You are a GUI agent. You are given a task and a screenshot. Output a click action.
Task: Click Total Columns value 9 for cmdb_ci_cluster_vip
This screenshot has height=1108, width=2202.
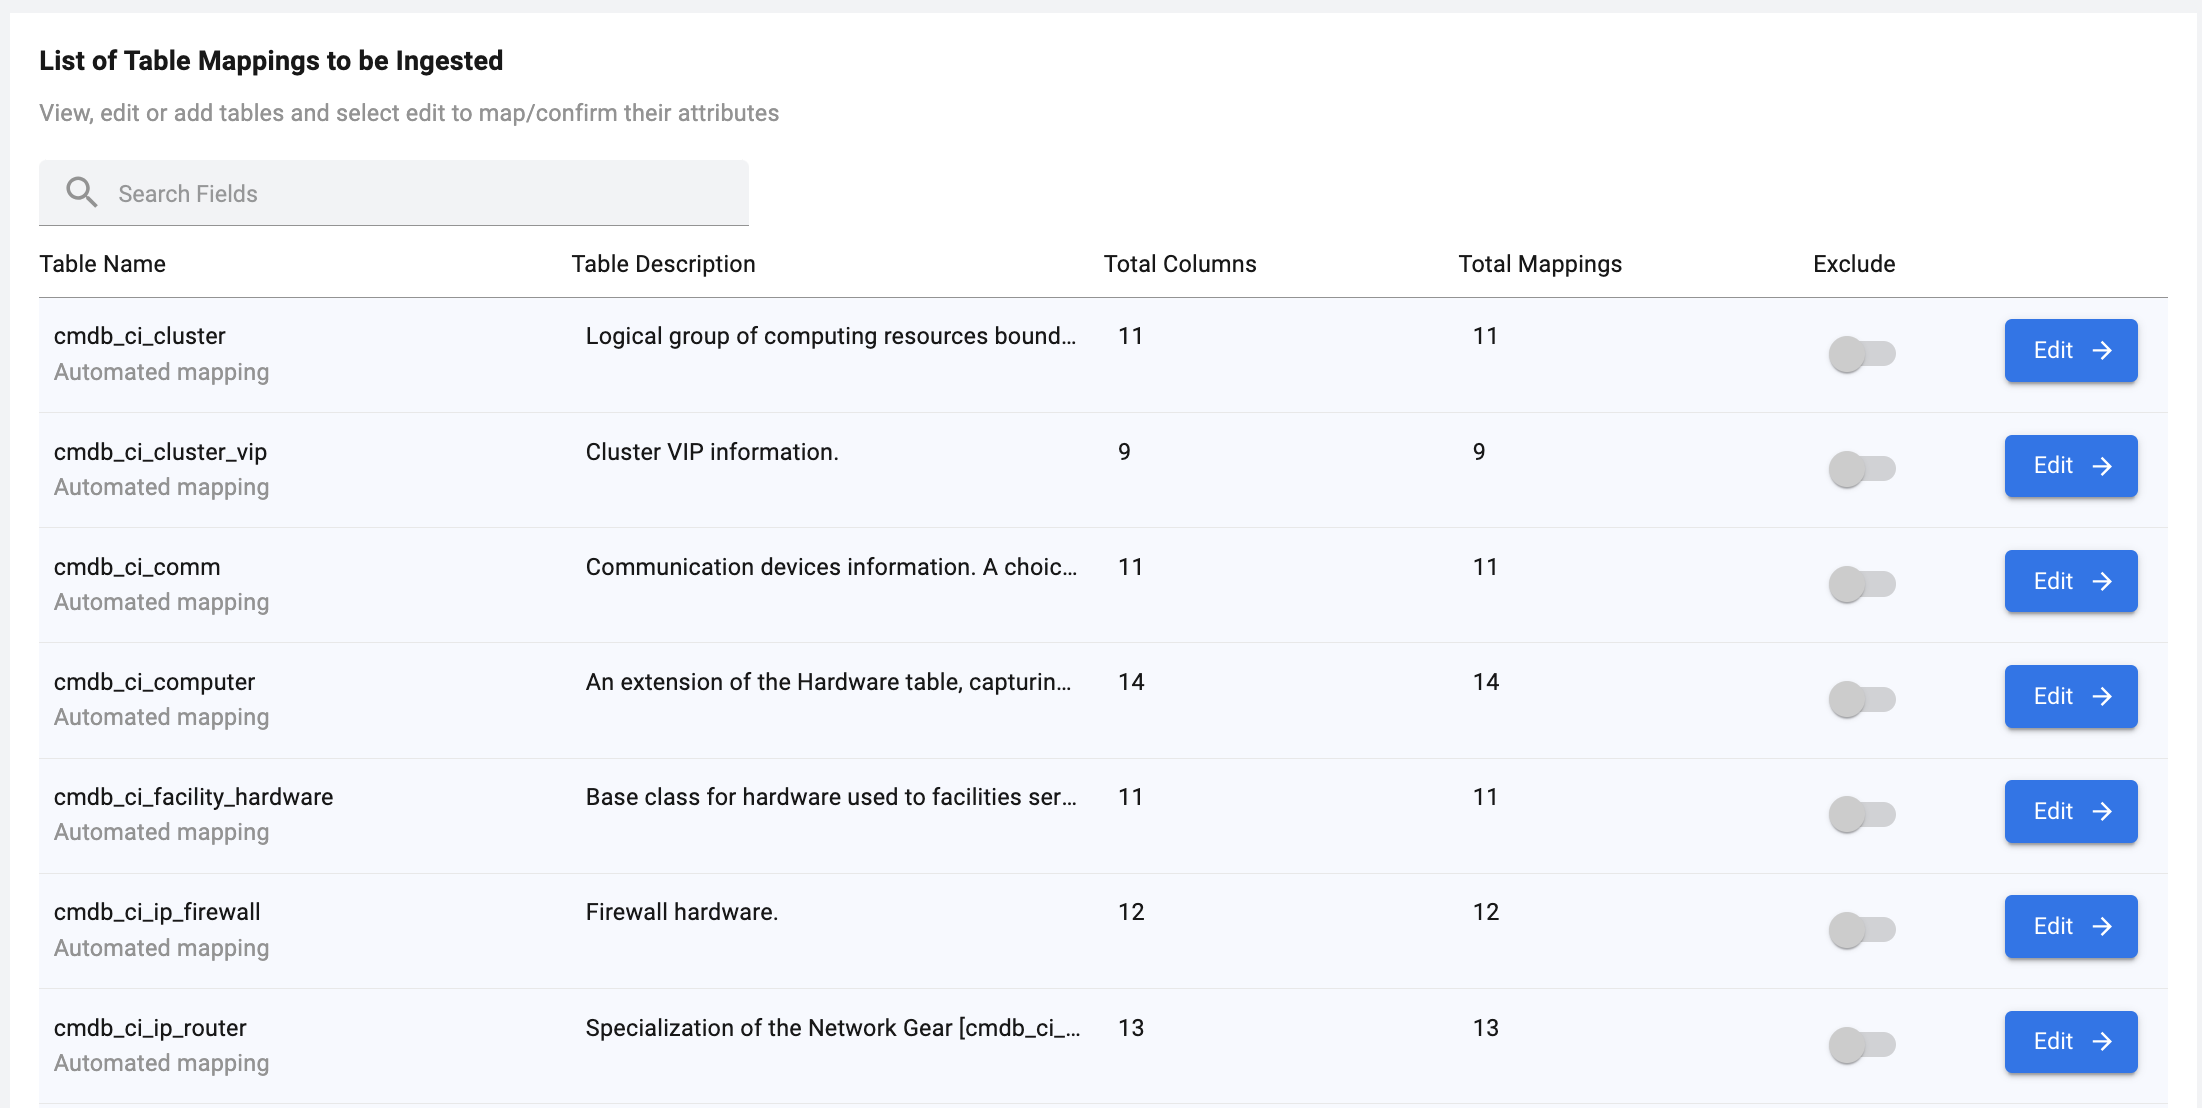1124,452
